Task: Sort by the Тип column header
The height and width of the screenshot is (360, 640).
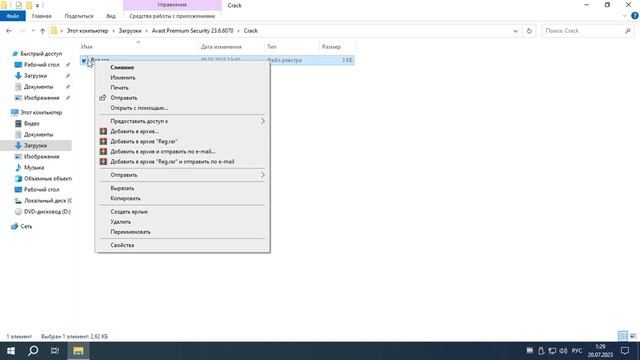Action: tap(272, 47)
